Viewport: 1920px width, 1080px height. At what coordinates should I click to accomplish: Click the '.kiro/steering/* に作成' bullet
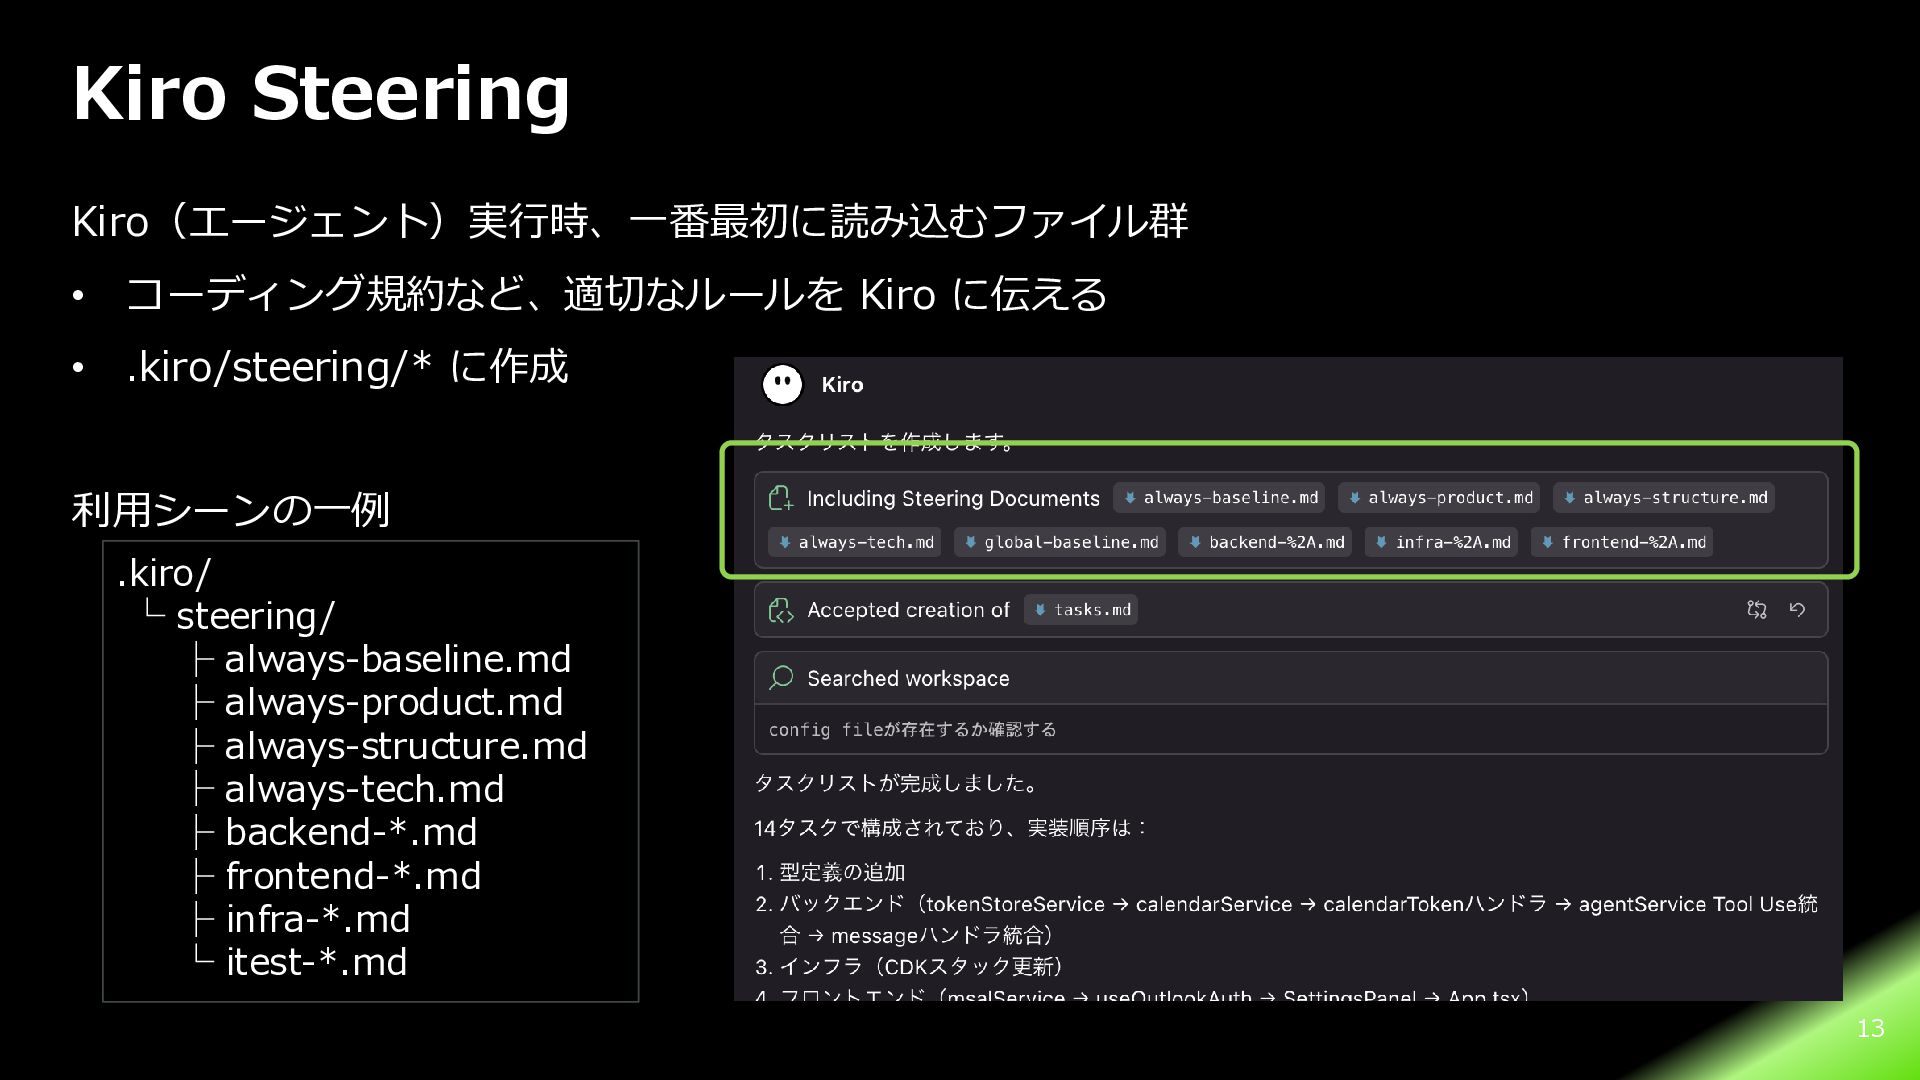pos(347,367)
